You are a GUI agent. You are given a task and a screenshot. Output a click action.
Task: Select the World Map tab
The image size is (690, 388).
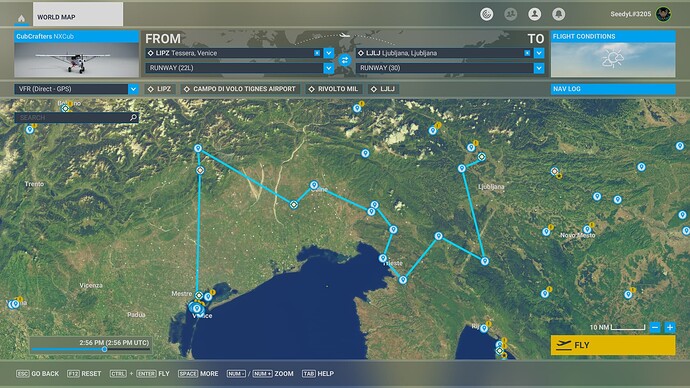(78, 15)
